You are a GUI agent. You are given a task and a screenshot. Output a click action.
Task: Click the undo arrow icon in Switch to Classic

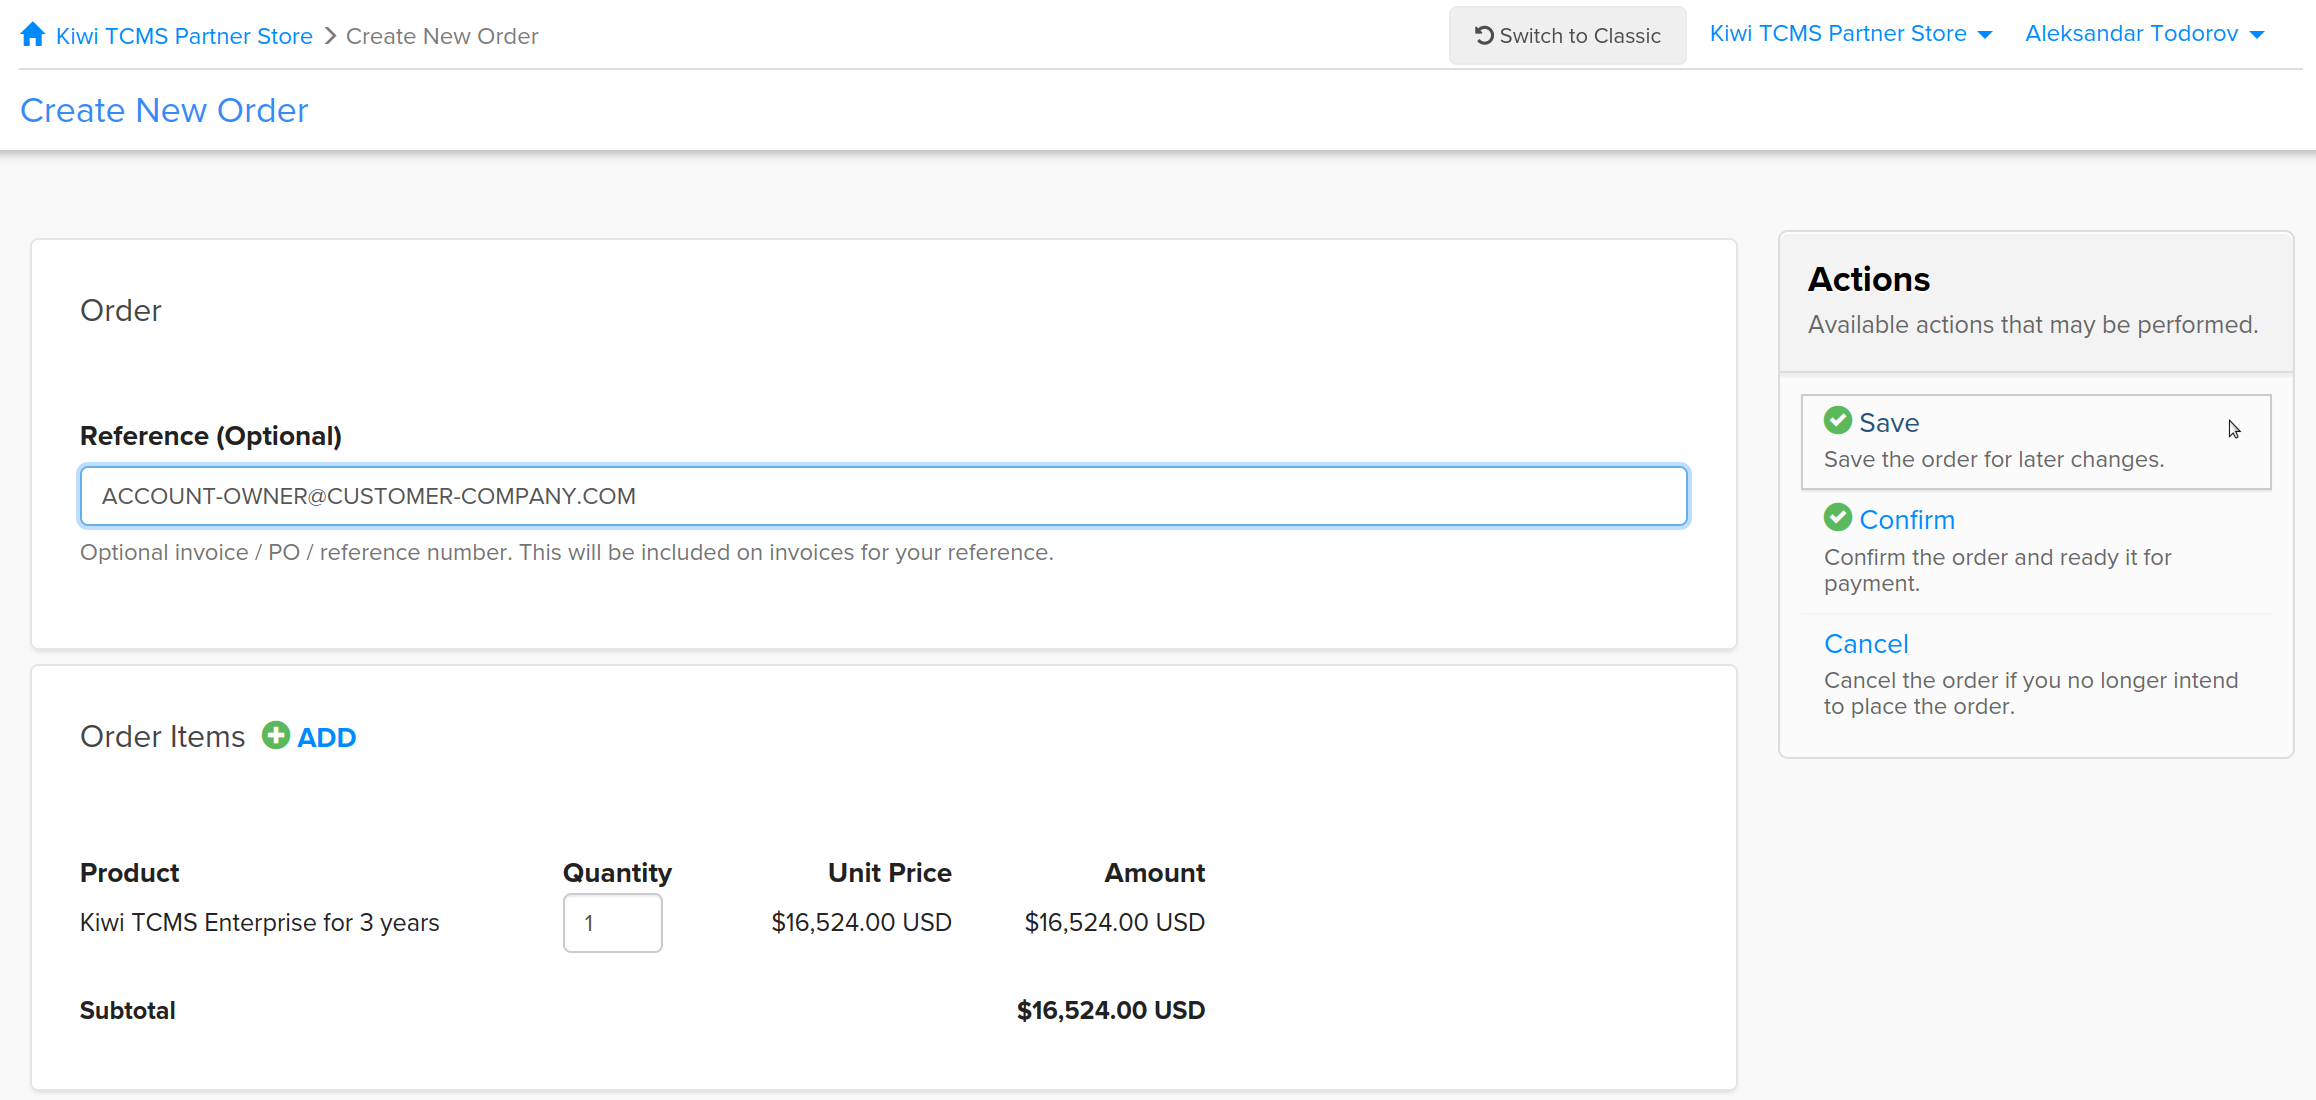(1484, 35)
